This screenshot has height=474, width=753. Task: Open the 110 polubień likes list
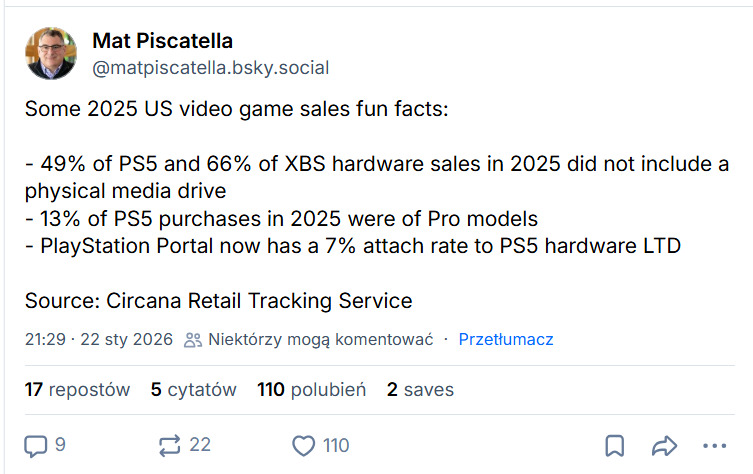311,390
